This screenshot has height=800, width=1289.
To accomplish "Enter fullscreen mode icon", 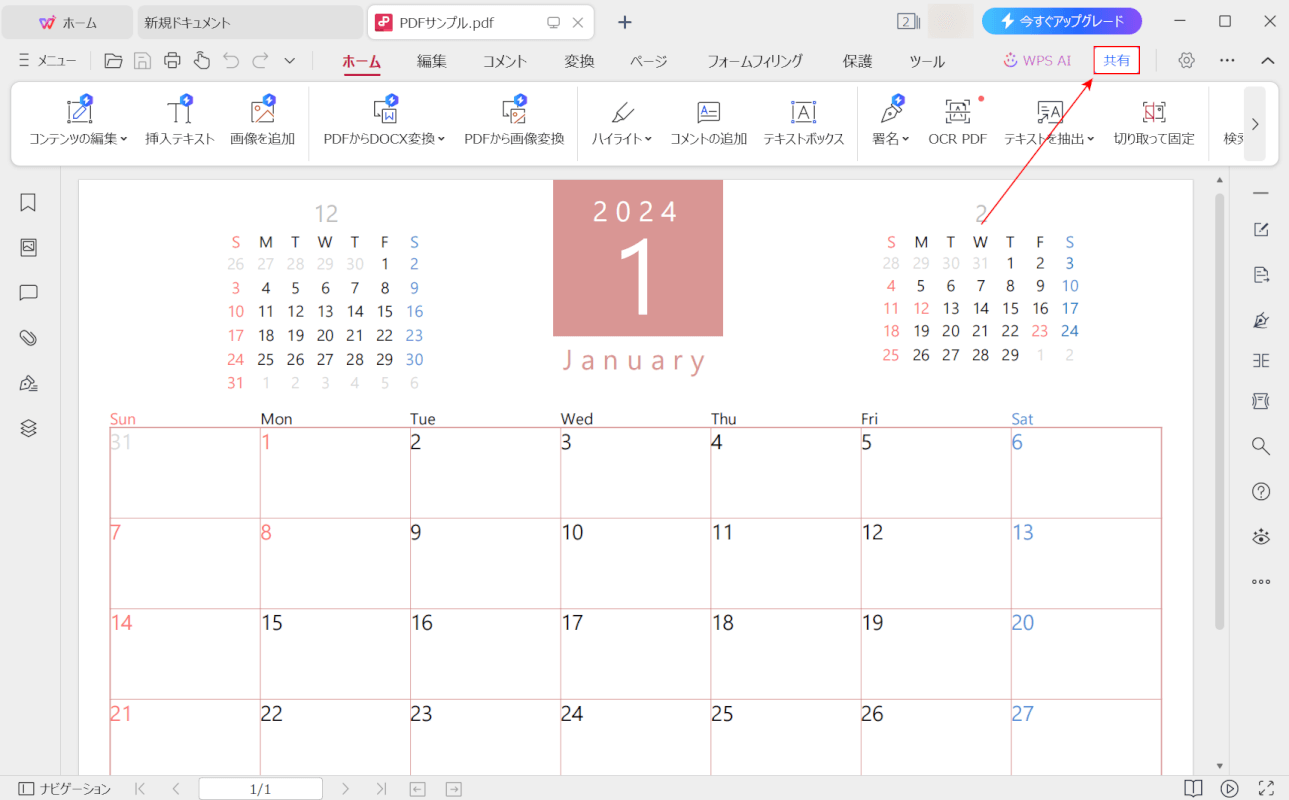I will tap(1266, 789).
